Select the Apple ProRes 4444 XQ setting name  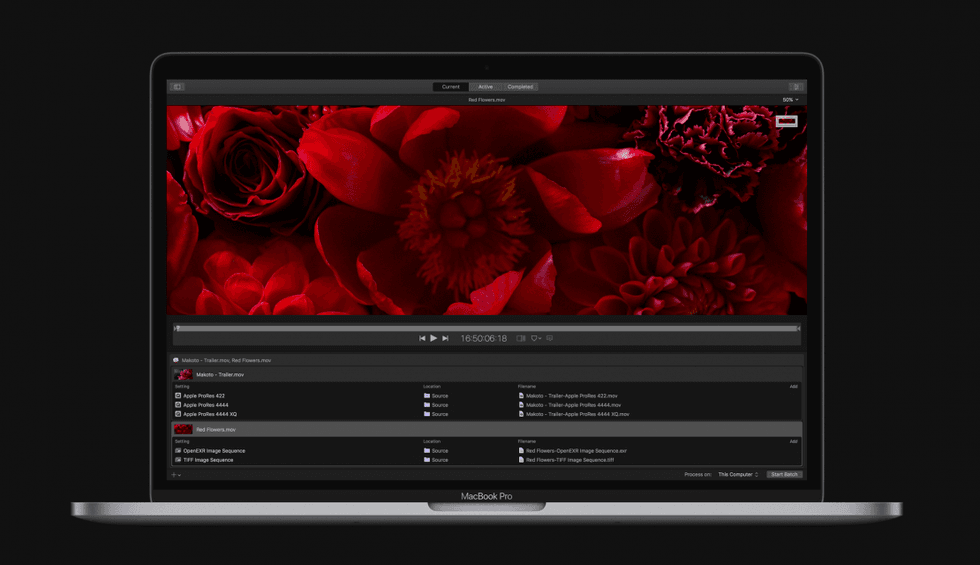pos(210,414)
